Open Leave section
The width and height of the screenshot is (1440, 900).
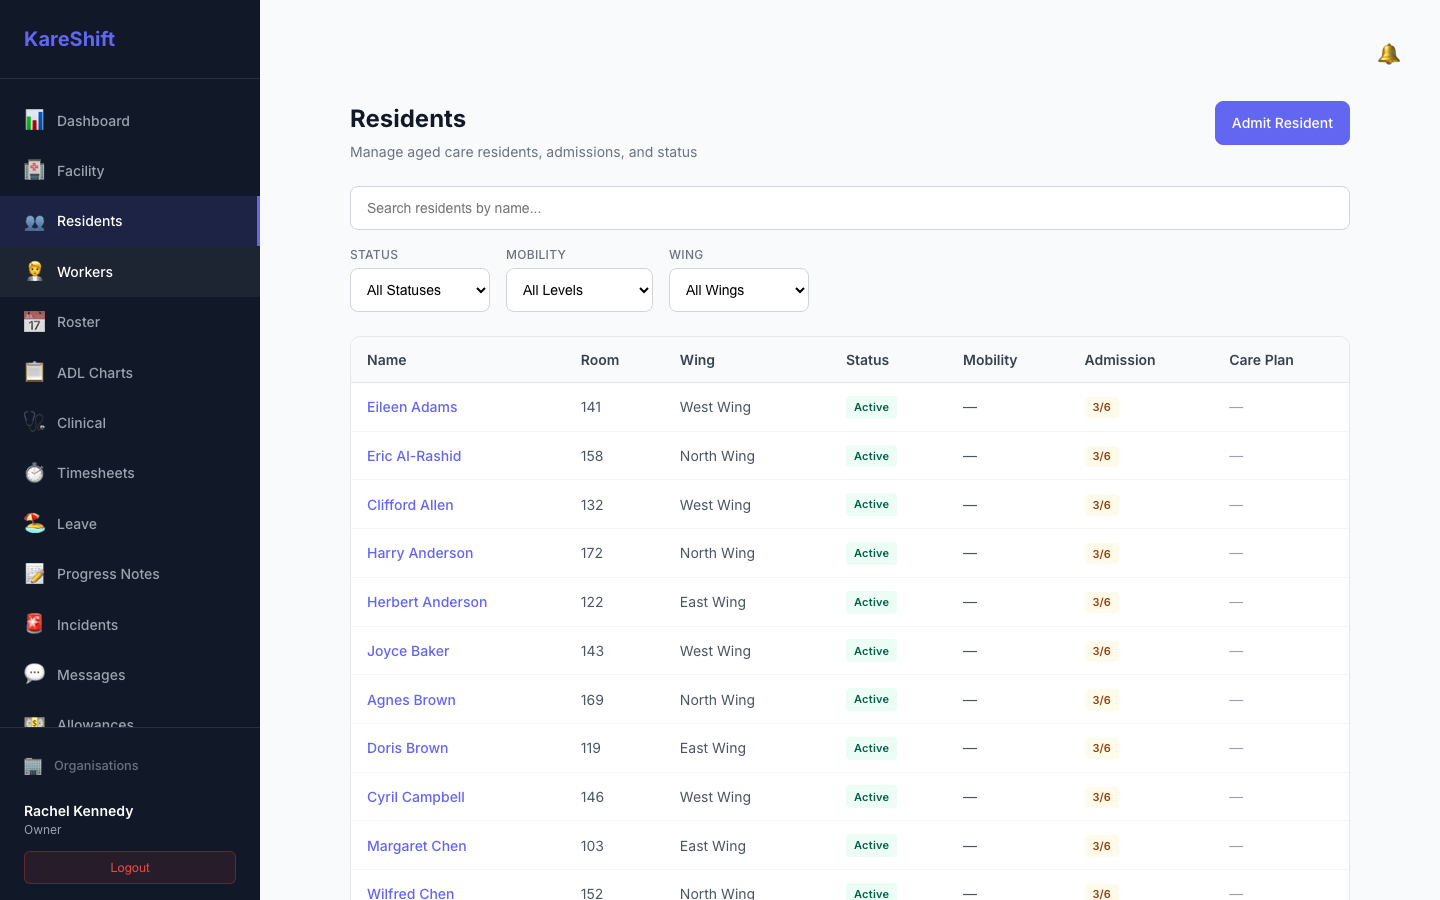(x=129, y=524)
